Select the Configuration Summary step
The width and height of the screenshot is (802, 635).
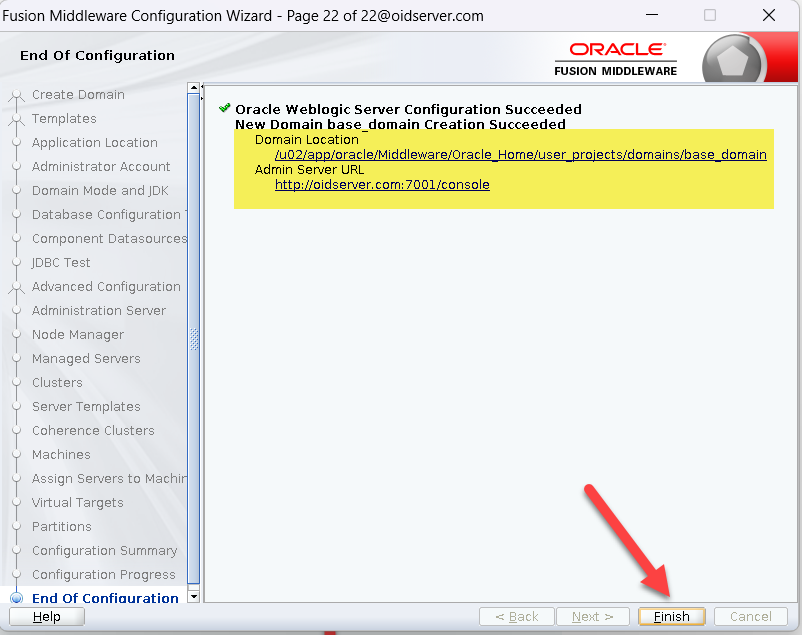click(104, 551)
